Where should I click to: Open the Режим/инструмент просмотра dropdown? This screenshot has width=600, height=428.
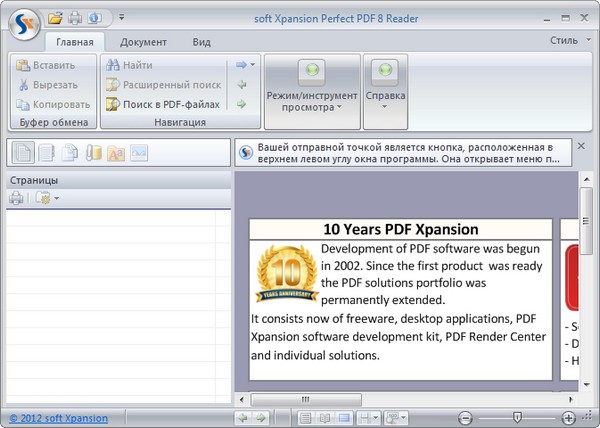pyautogui.click(x=312, y=92)
